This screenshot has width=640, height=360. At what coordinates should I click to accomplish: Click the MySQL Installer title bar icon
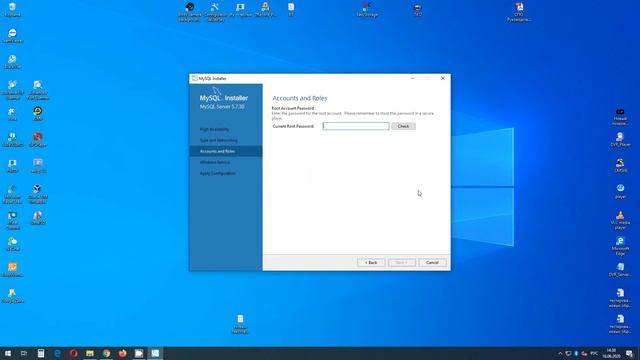(x=195, y=78)
